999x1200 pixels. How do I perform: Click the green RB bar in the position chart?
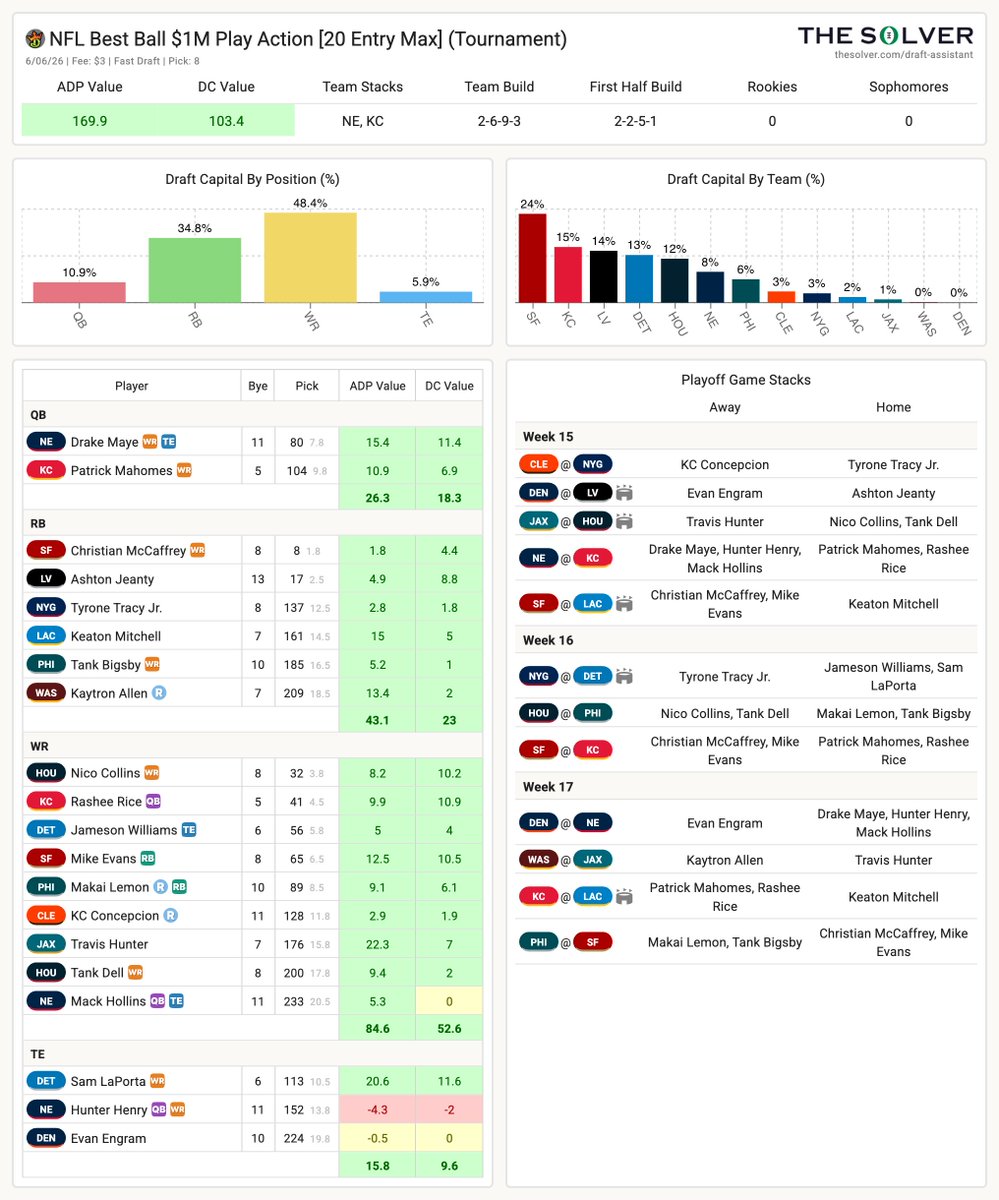point(194,270)
